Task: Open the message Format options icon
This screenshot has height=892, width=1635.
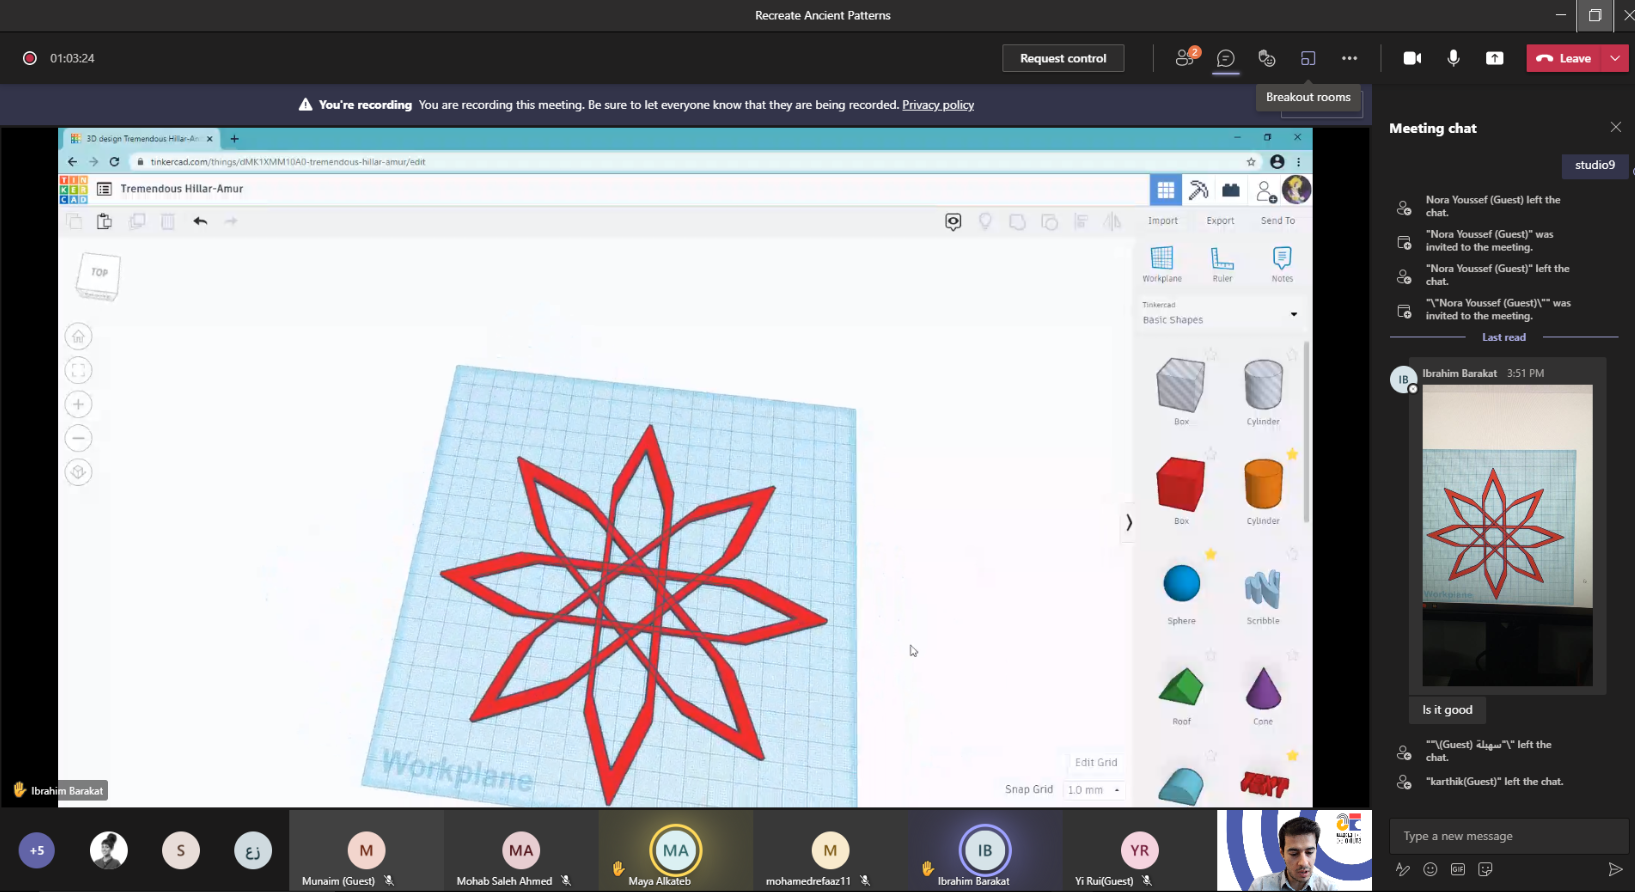Action: click(1403, 869)
